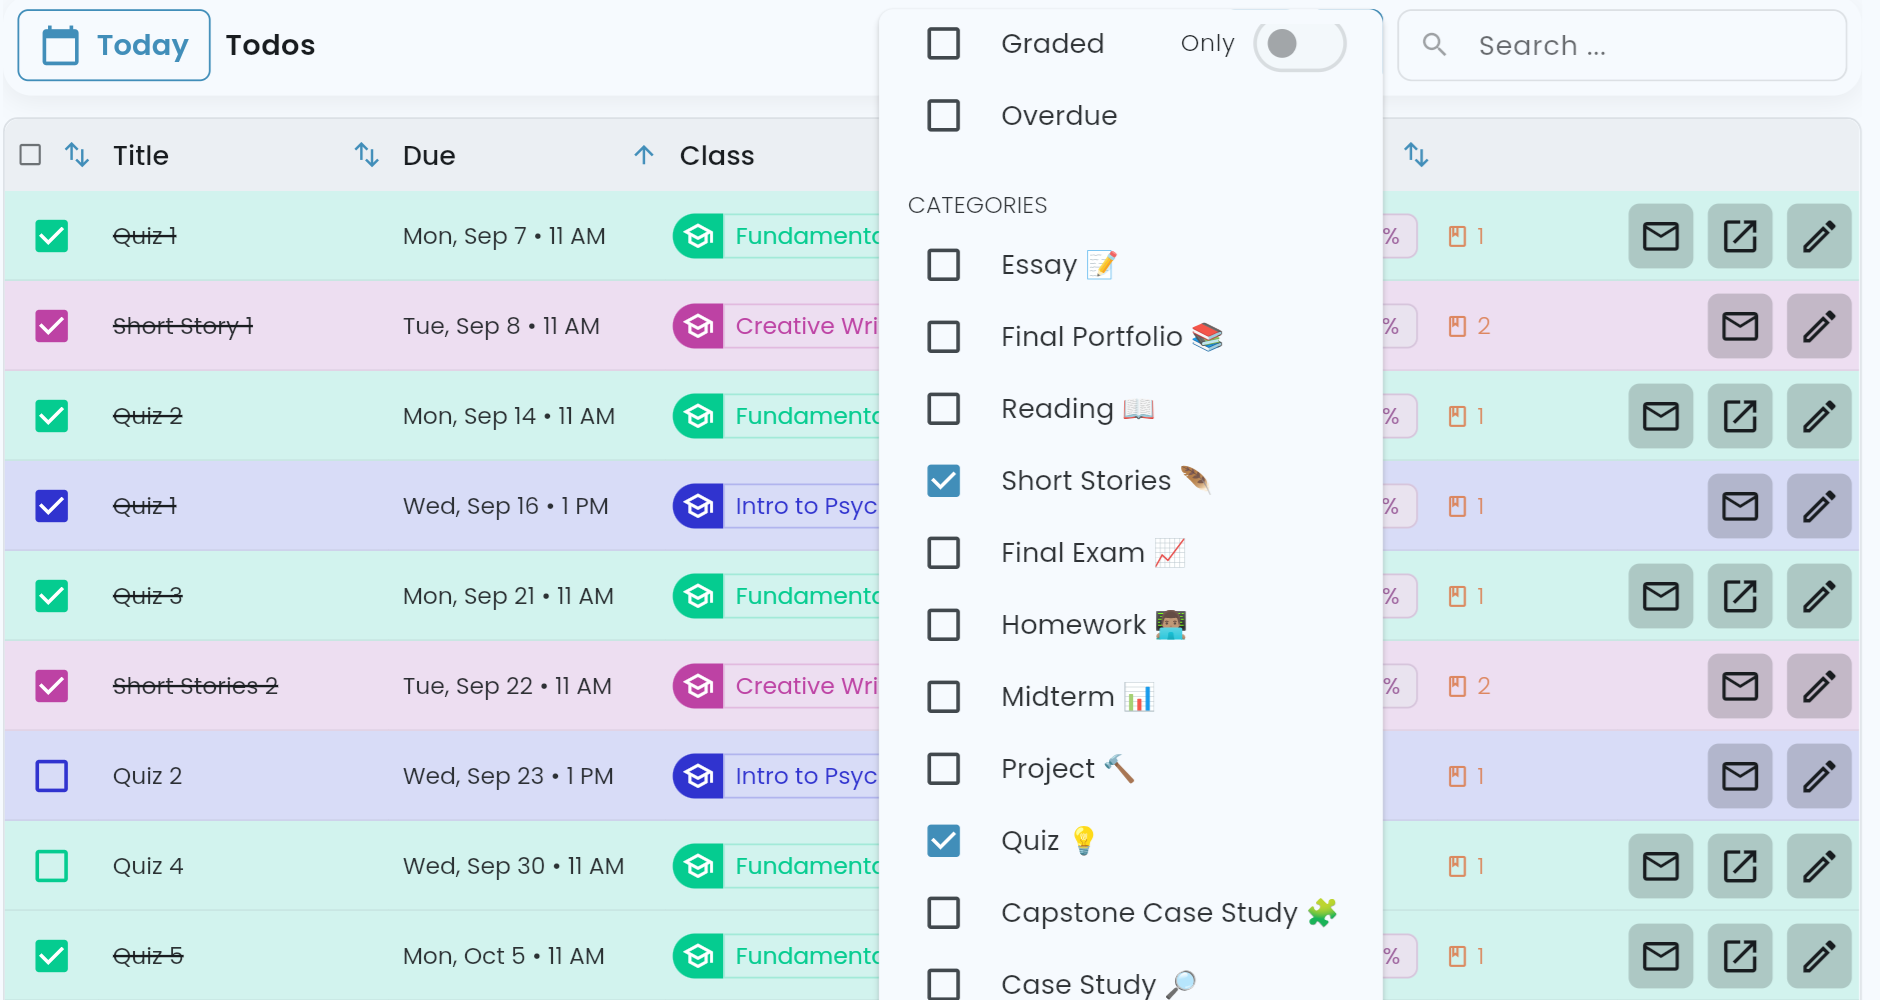Toggle ascending sort arrow next to Class

click(x=644, y=155)
